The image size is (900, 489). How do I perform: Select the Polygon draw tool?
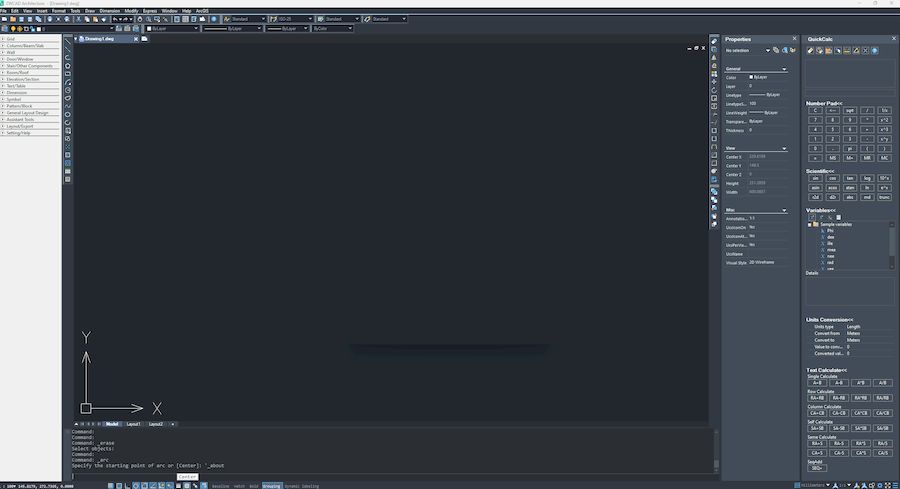(x=68, y=65)
